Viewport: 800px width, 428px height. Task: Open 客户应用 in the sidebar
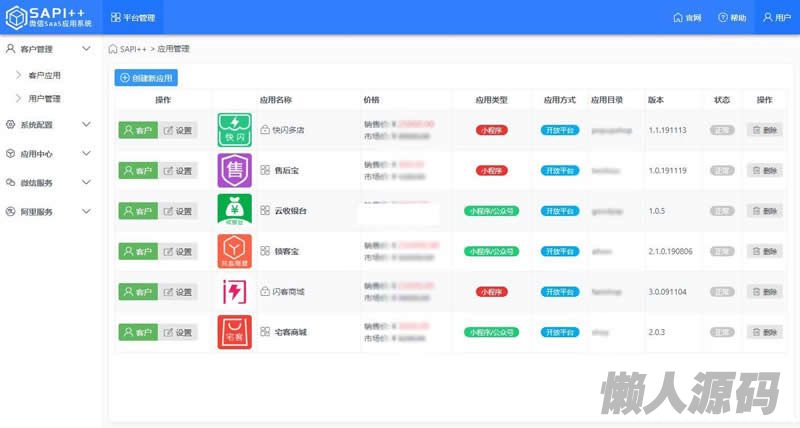(x=44, y=75)
